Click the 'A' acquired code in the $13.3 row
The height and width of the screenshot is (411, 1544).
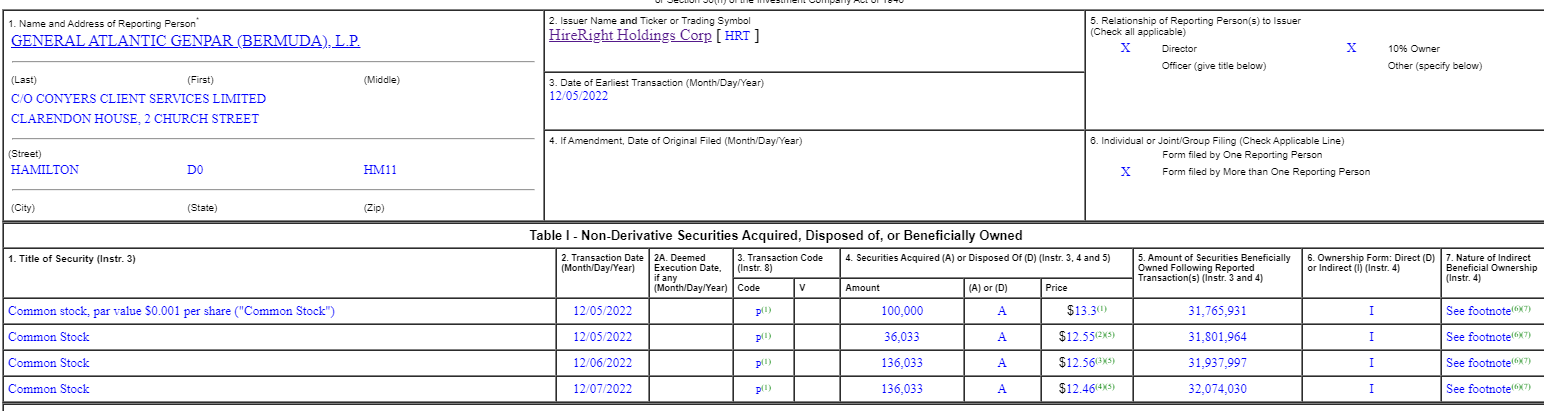coord(1001,311)
